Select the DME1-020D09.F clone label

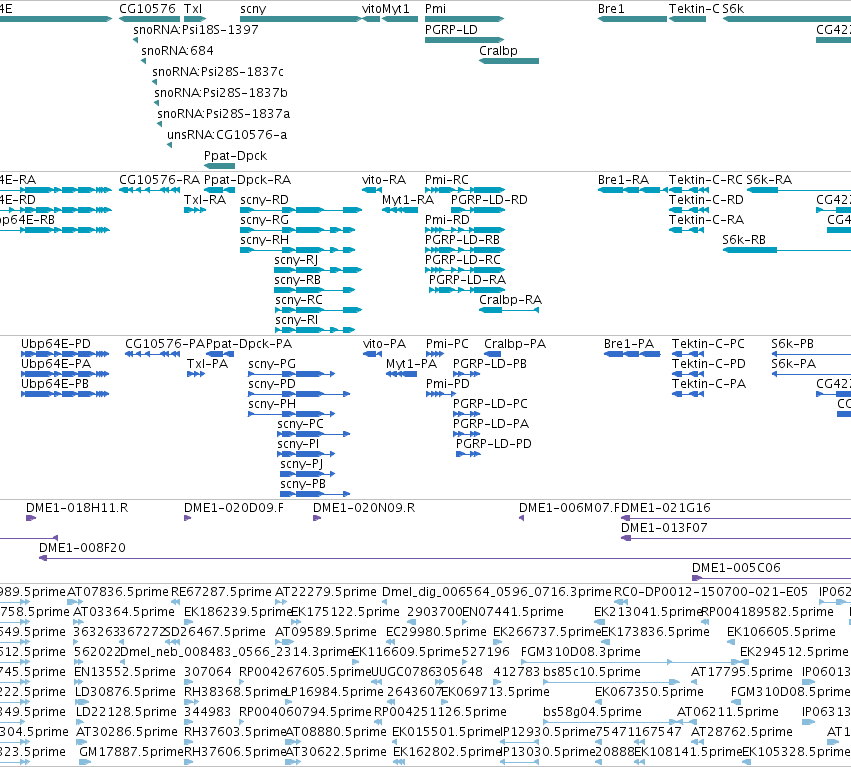[x=234, y=508]
